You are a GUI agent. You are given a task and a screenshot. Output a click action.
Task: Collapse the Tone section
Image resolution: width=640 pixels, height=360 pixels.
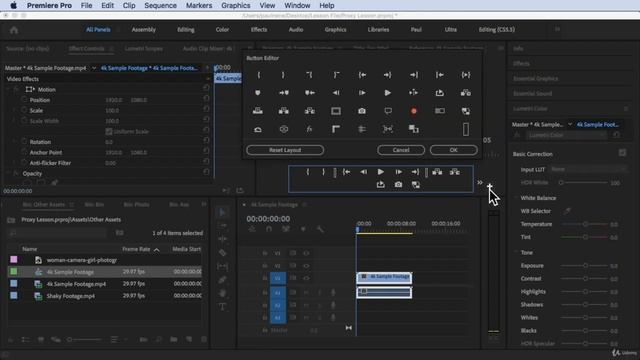[516, 252]
